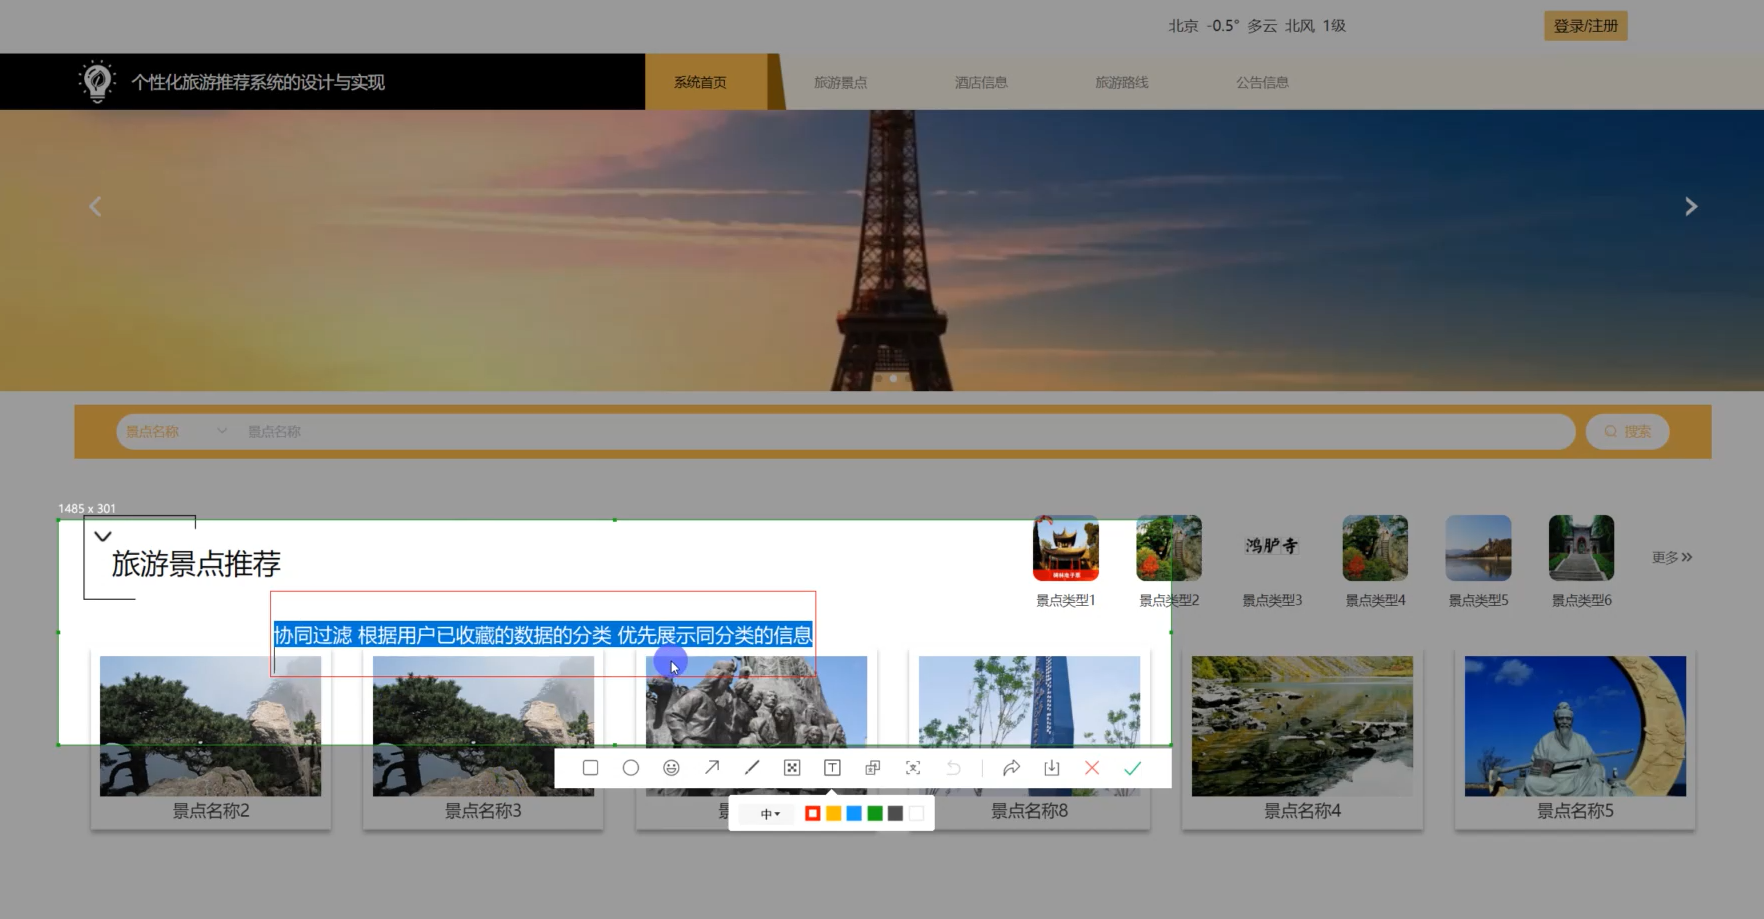Expand the 景点名称 search field dropdown

click(x=176, y=432)
